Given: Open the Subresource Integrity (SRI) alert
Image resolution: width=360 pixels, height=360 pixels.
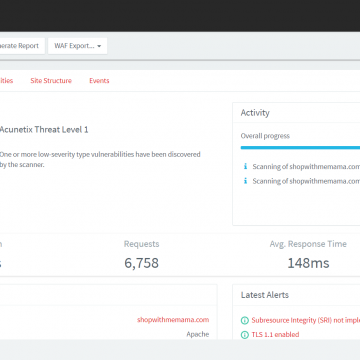Looking at the screenshot, I should coord(306,320).
